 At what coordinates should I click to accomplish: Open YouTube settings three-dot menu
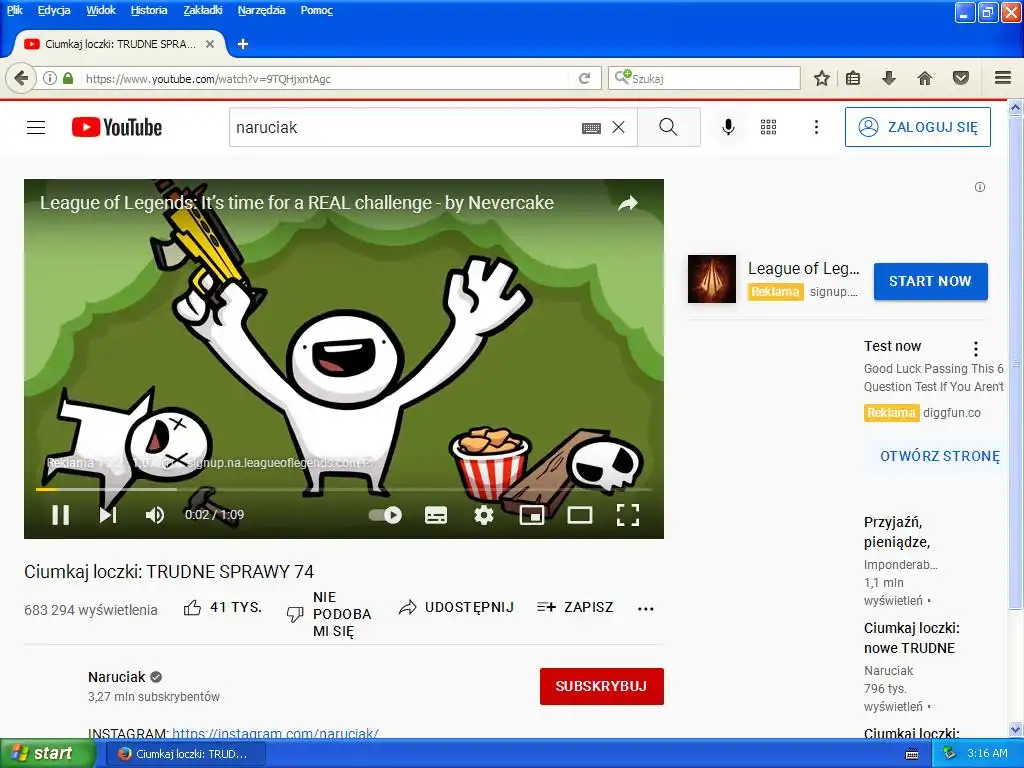[x=816, y=127]
